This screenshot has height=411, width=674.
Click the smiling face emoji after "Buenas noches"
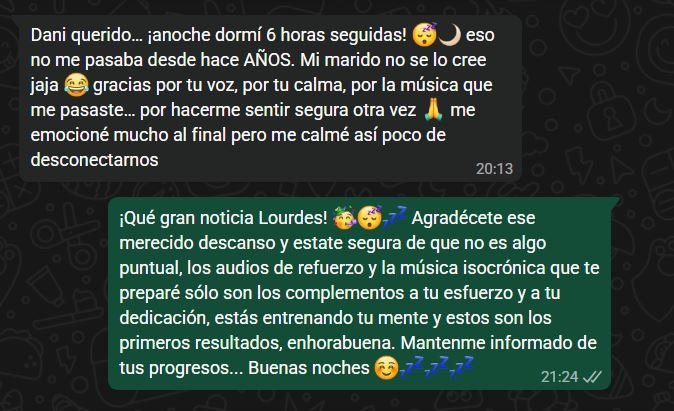(x=386, y=368)
